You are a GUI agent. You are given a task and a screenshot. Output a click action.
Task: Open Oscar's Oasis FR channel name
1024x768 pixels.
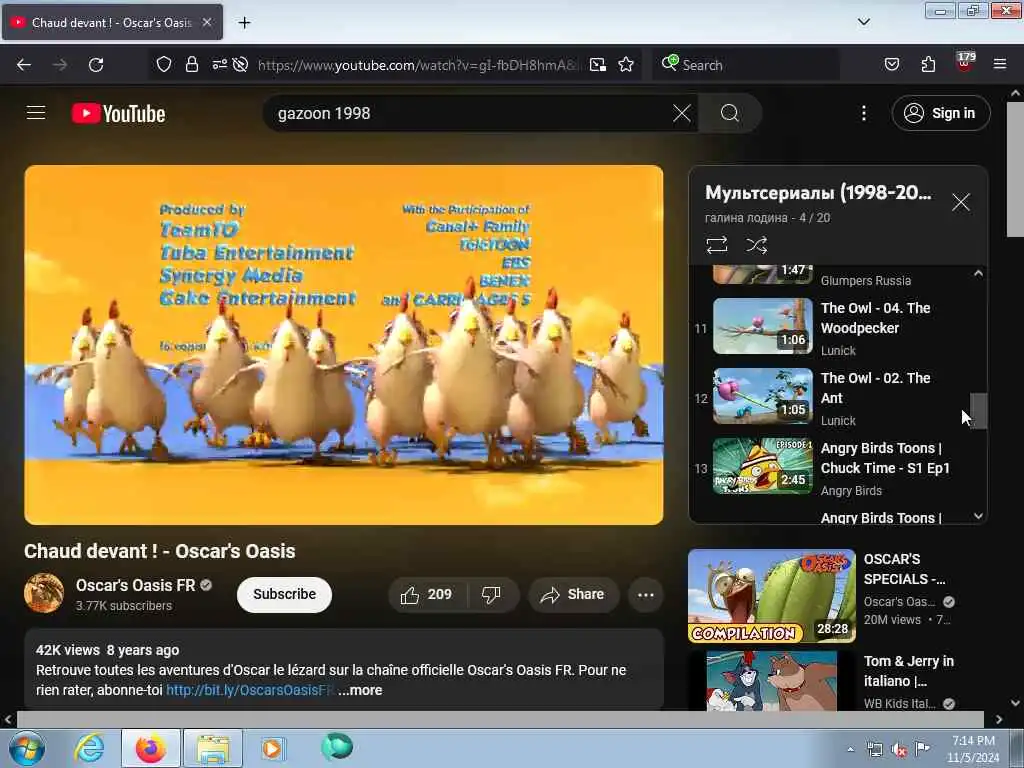tap(135, 585)
